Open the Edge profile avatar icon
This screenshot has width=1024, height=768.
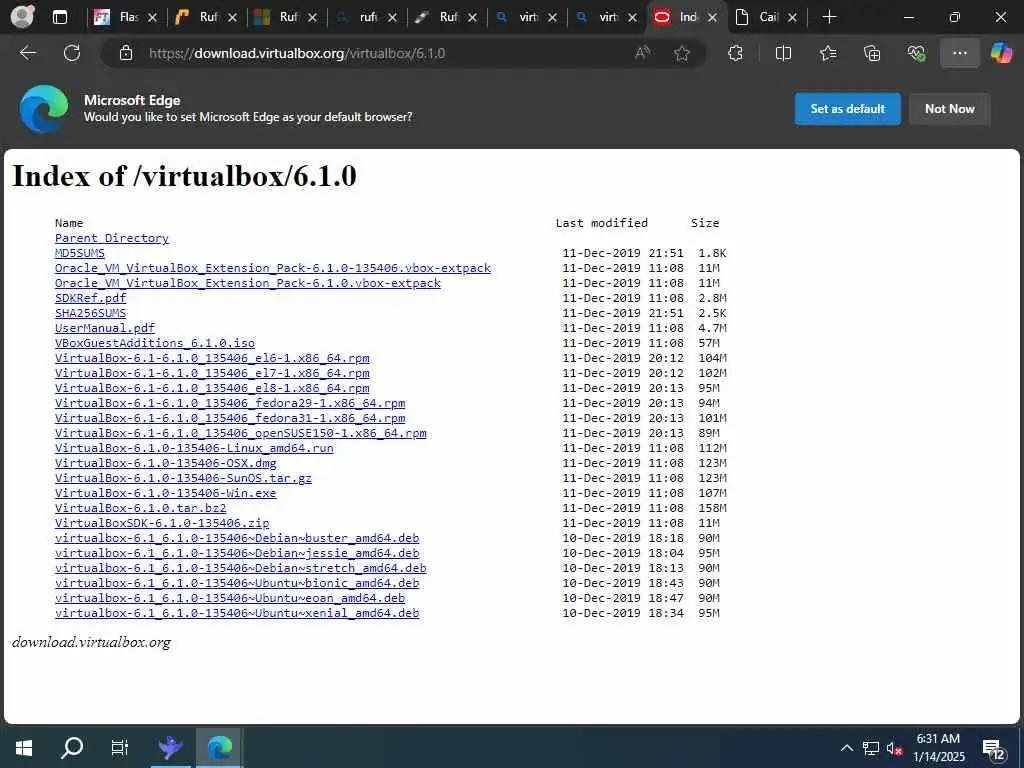pyautogui.click(x=23, y=16)
